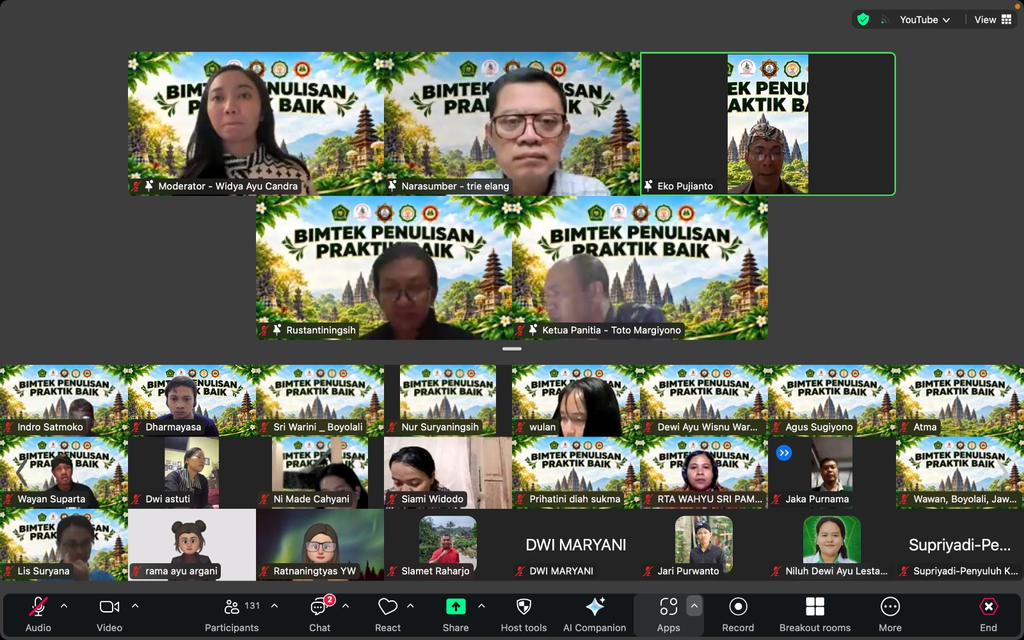This screenshot has width=1024, height=640.
Task: Go to previous page of participant thumbnails
Action: coord(21,472)
